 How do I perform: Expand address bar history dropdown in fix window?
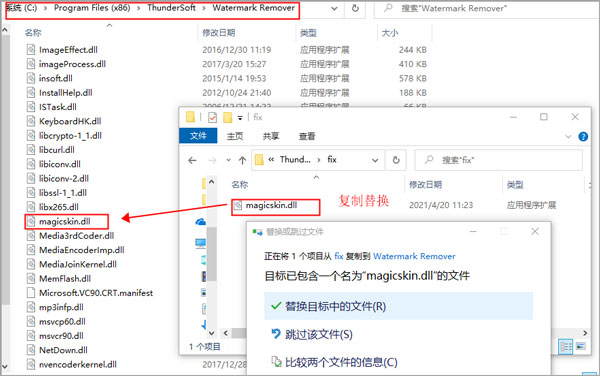(x=375, y=160)
